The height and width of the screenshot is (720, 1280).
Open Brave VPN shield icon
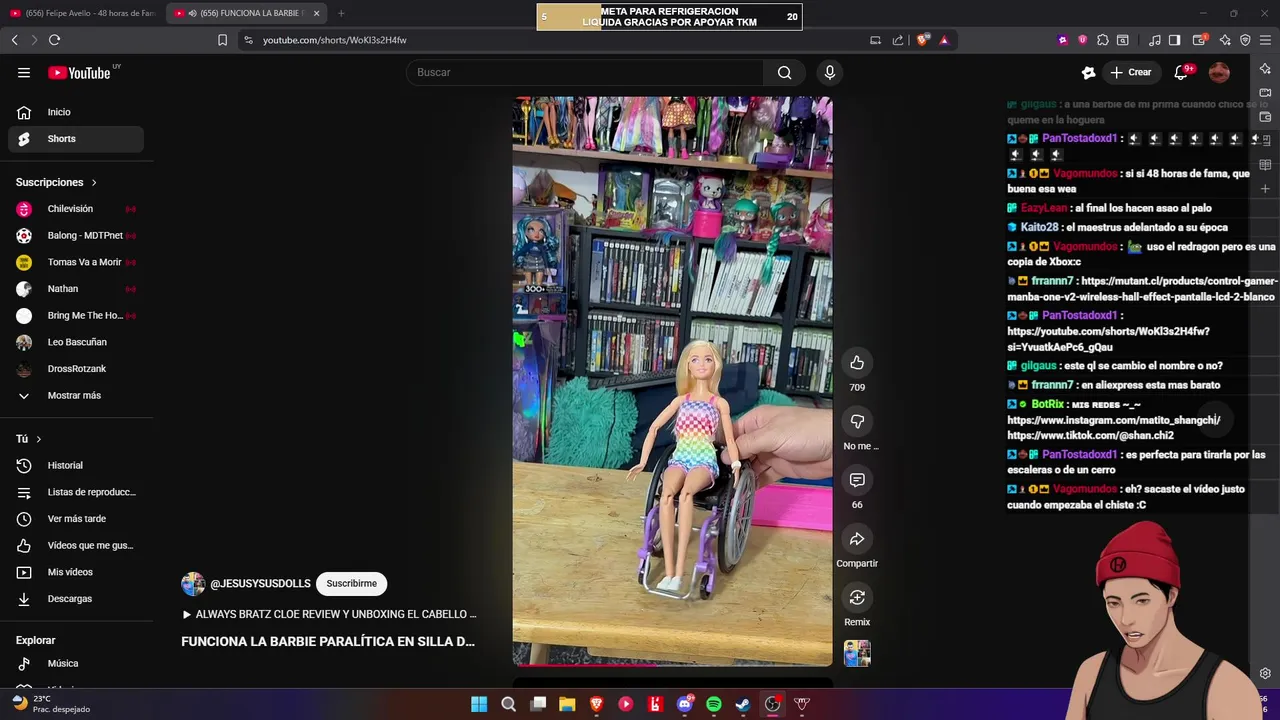pyautogui.click(x=1245, y=40)
